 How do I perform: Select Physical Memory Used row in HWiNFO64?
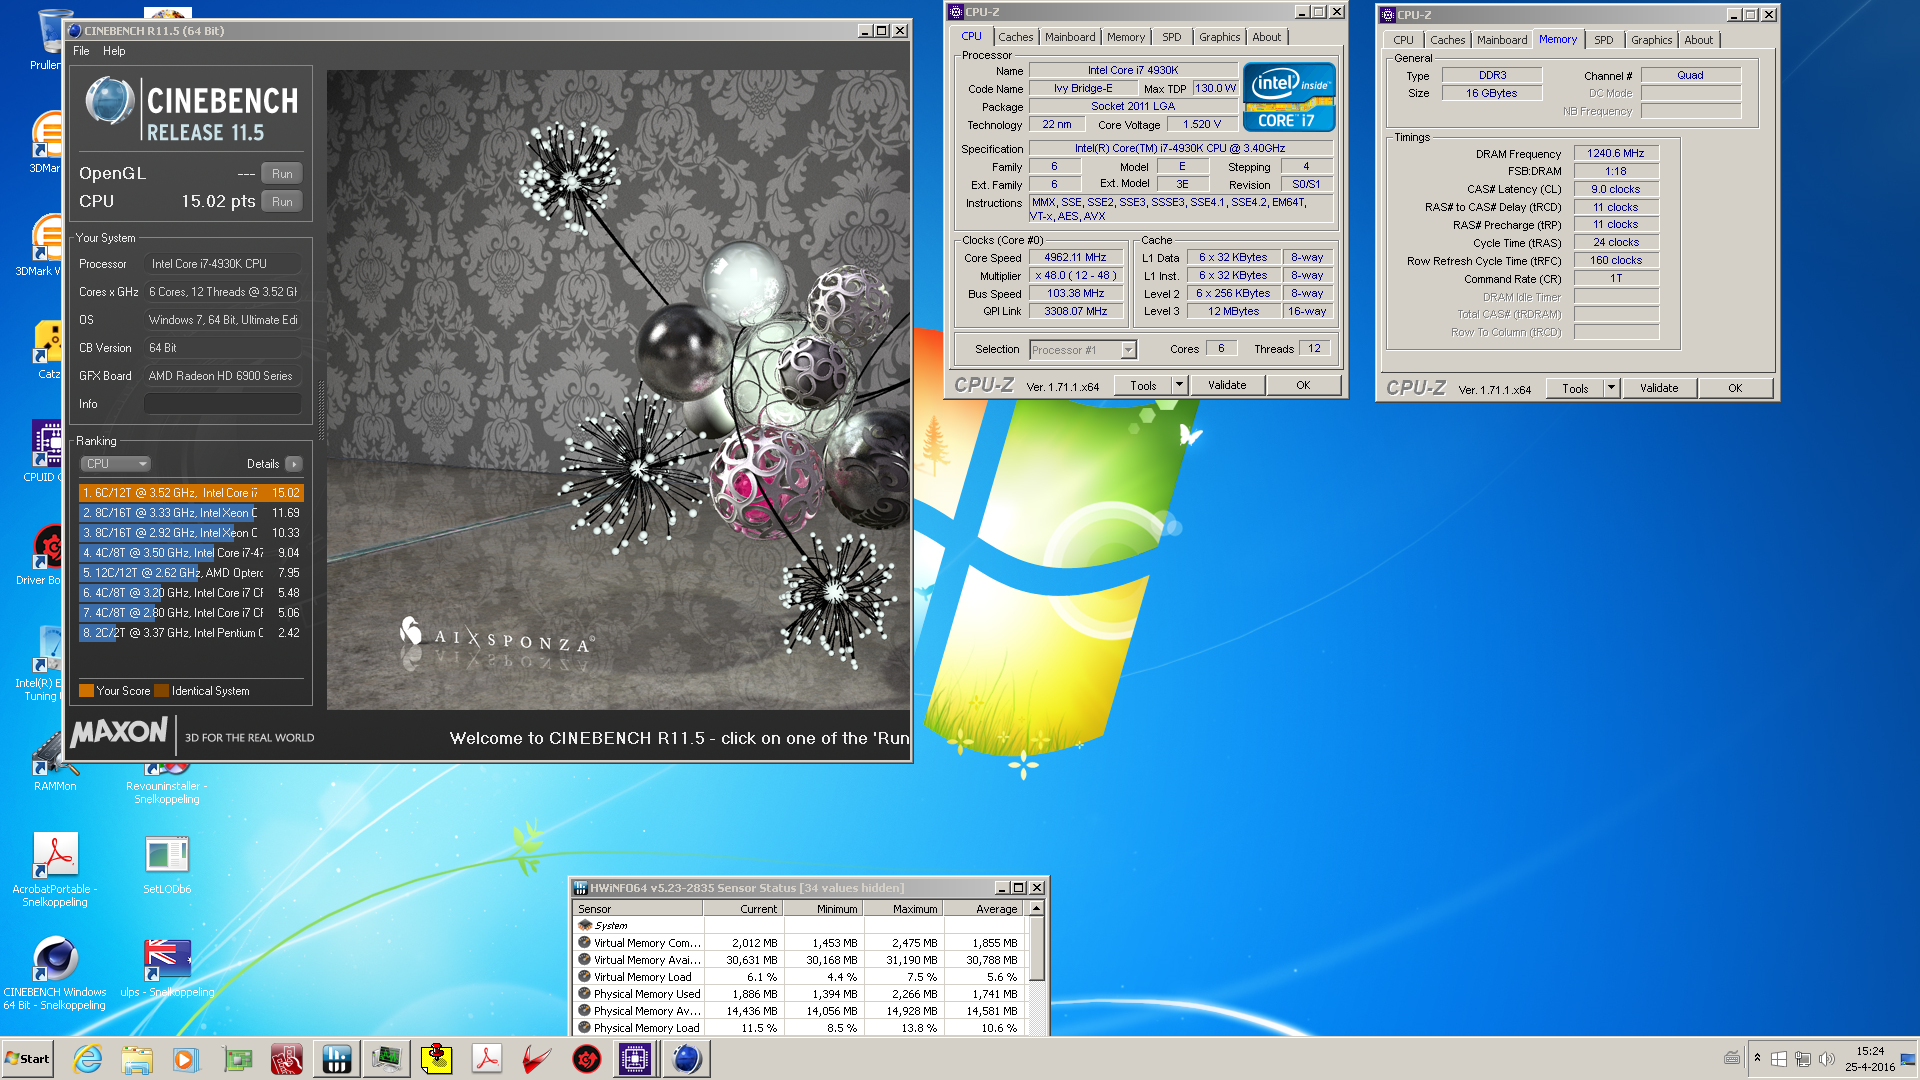(800, 994)
